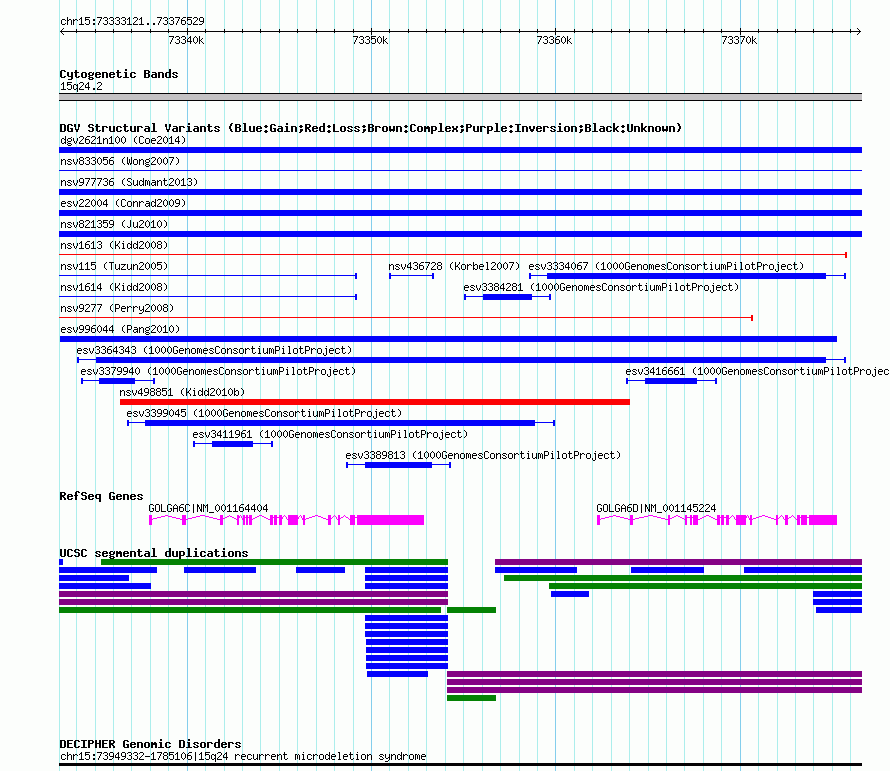Click the blue esv3411961 gain bar
The height and width of the screenshot is (771, 890).
233,444
